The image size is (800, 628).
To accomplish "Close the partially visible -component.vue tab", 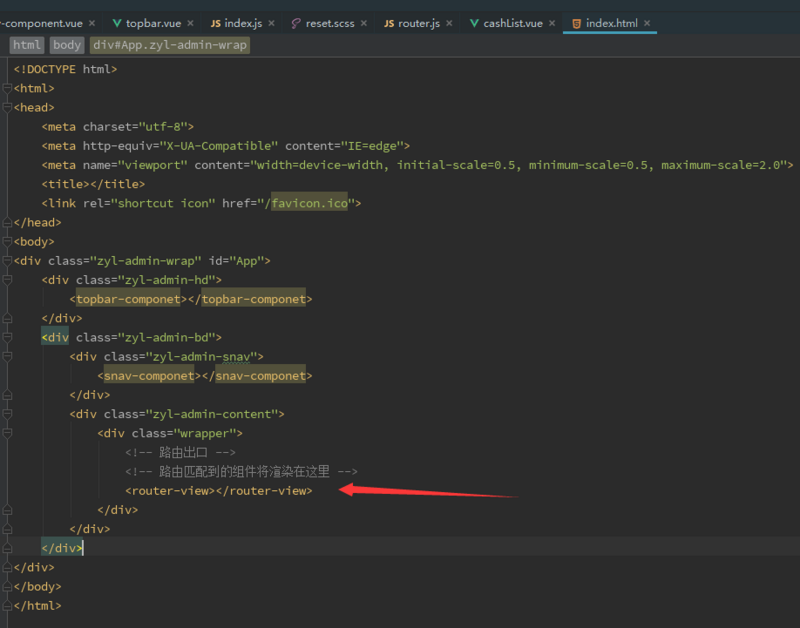I will [x=92, y=22].
